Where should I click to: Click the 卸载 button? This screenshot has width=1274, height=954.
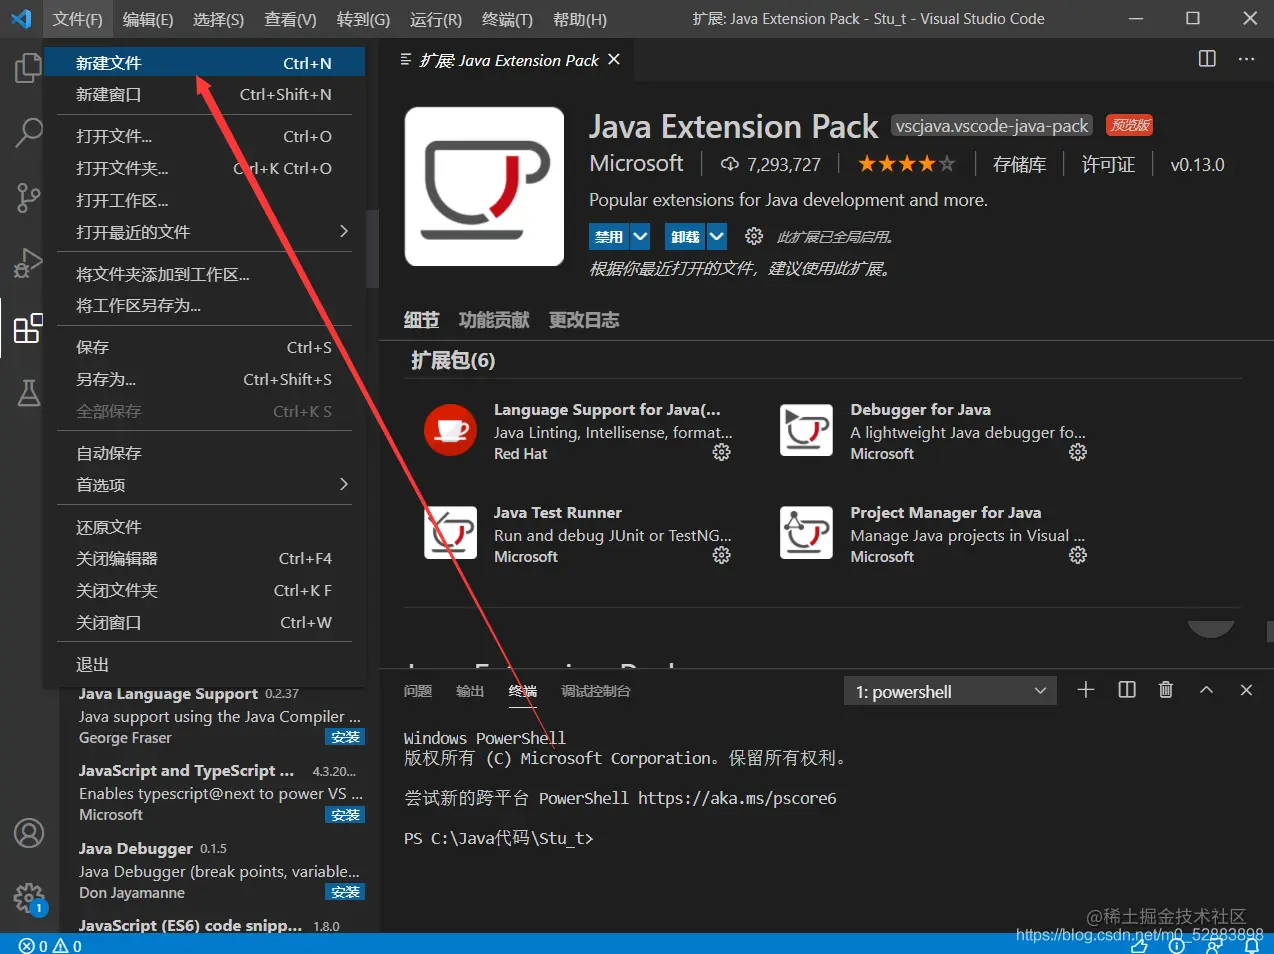(x=685, y=236)
